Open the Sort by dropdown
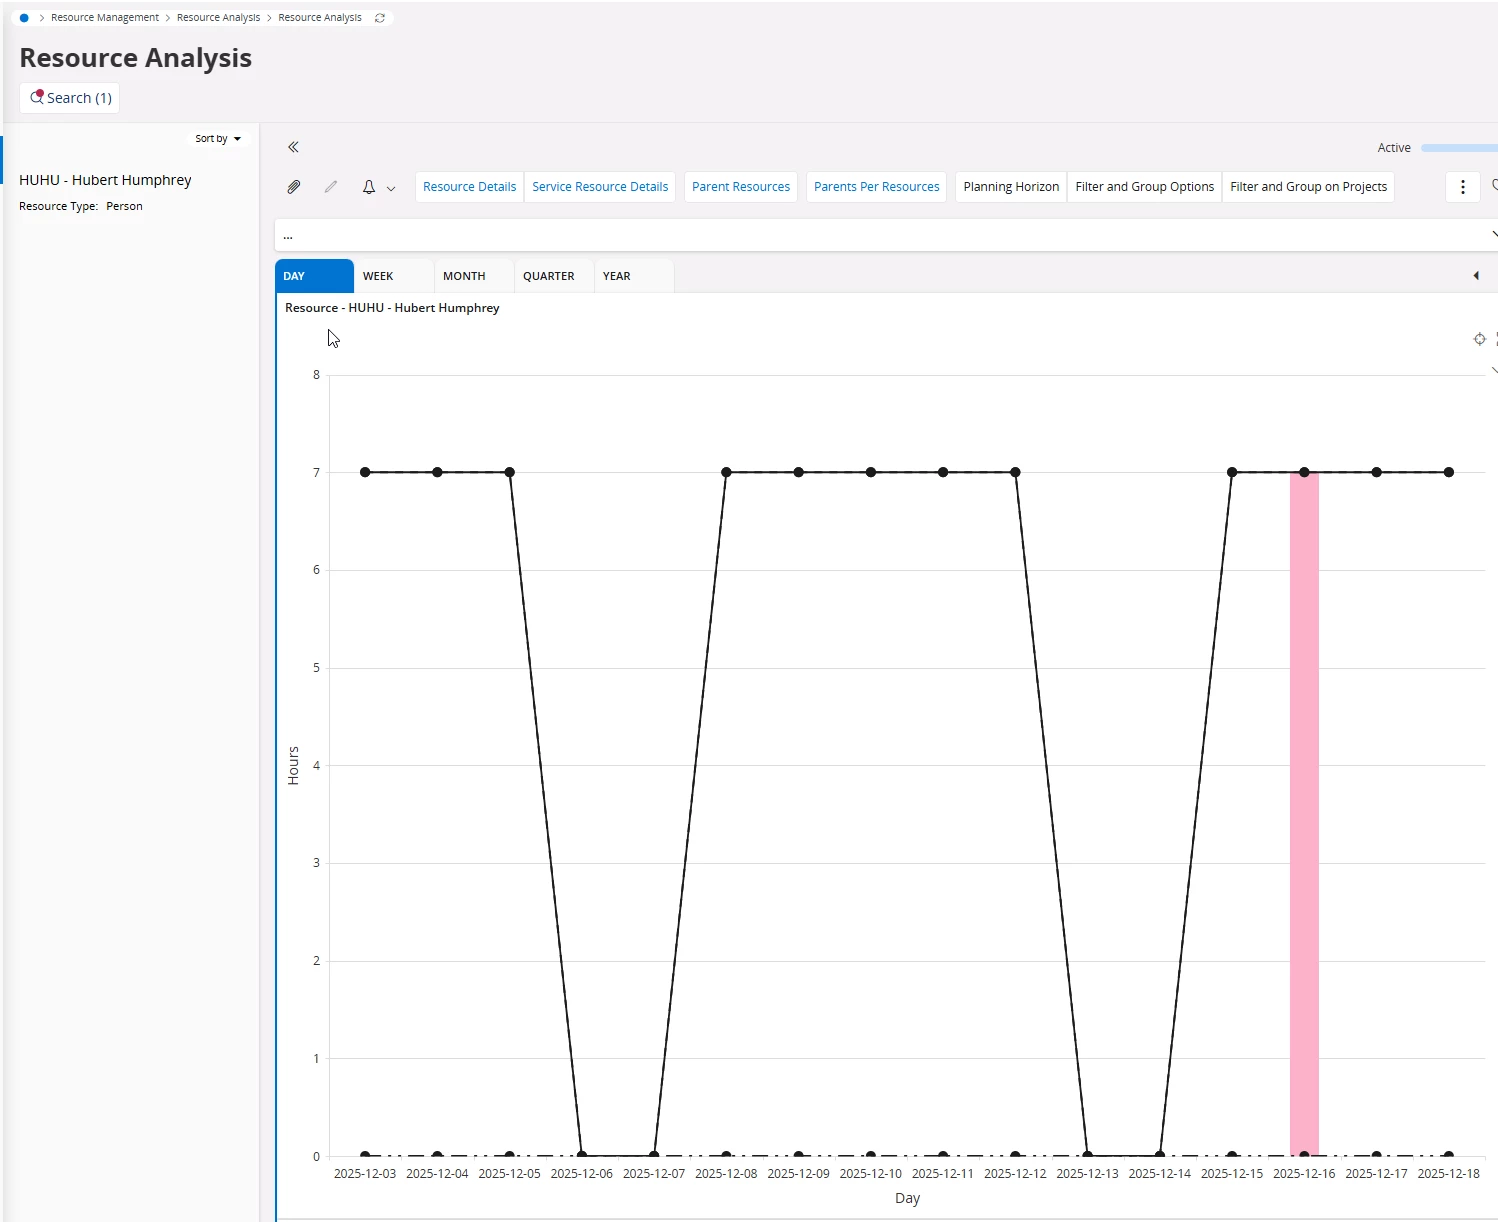Screen dimensions: 1498x1222 (x=218, y=139)
